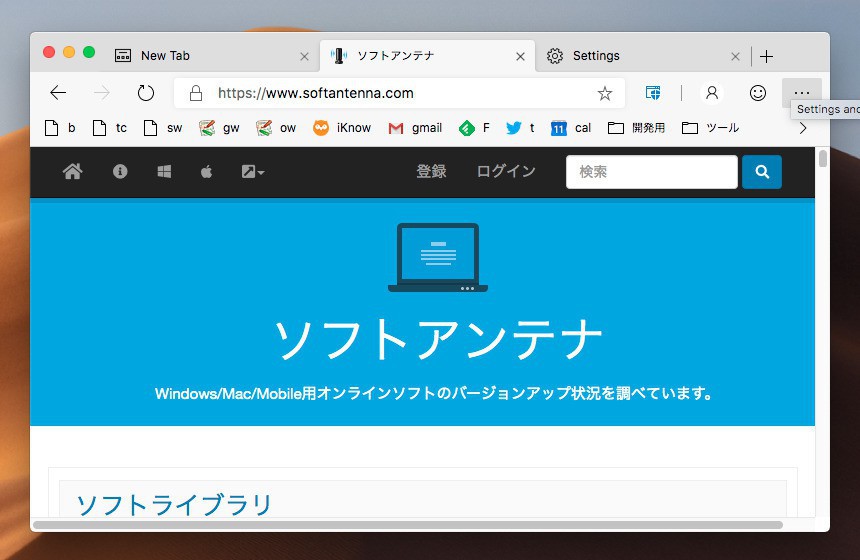
Task: Open the gmail bookmark
Action: 415,128
